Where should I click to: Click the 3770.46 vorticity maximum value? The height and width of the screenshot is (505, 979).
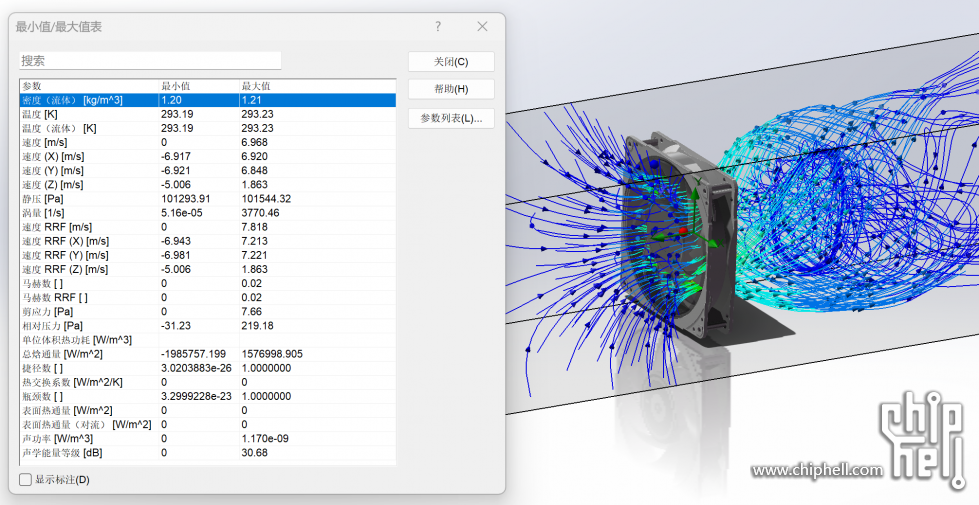[x=260, y=213]
